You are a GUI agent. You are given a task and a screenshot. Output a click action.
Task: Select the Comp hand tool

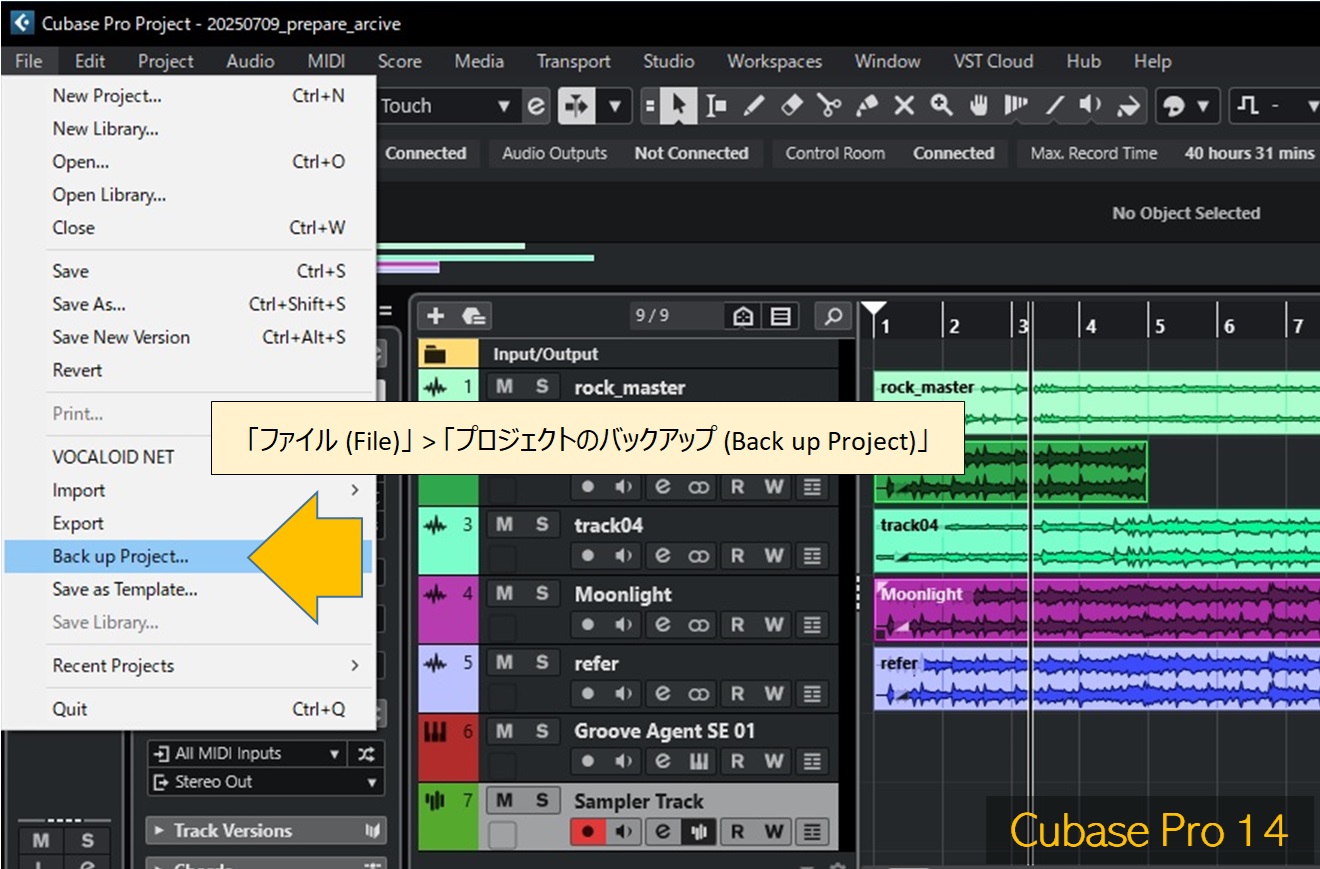979,106
